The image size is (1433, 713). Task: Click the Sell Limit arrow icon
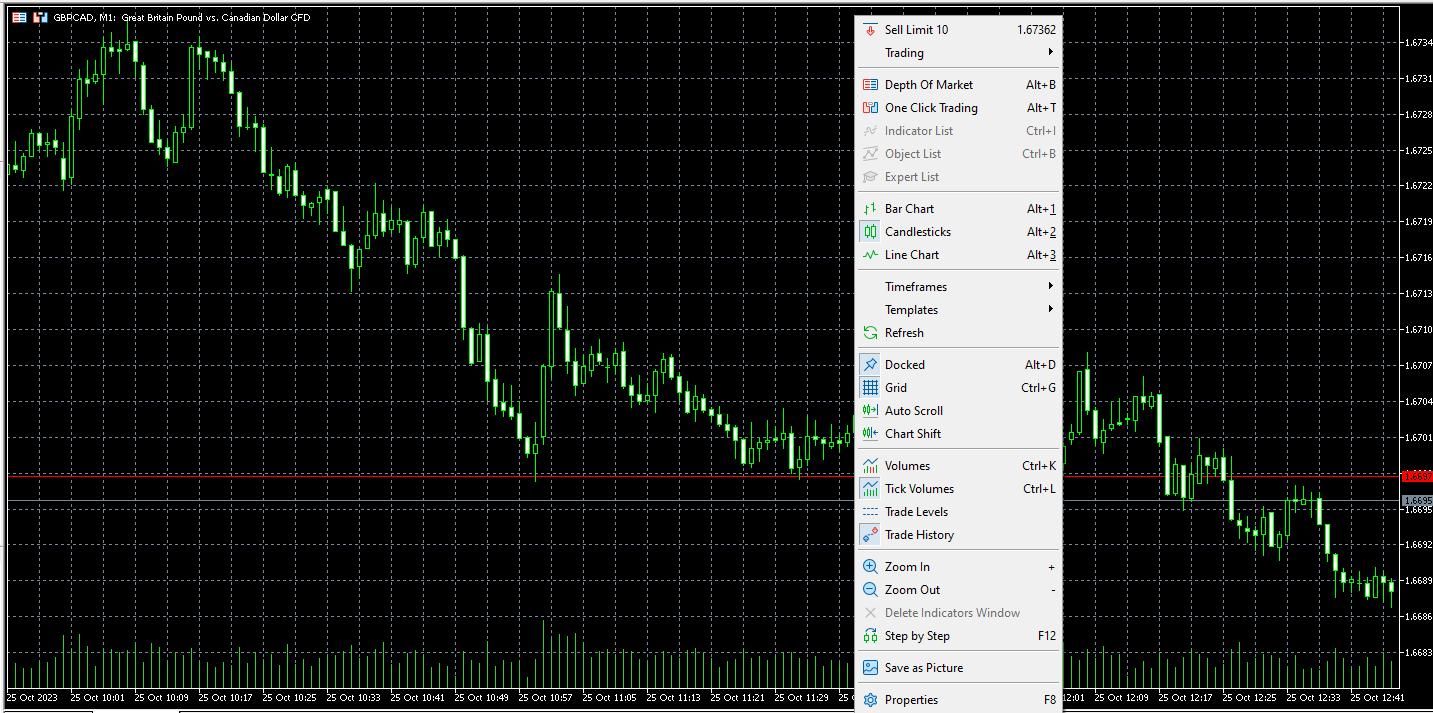[x=870, y=30]
